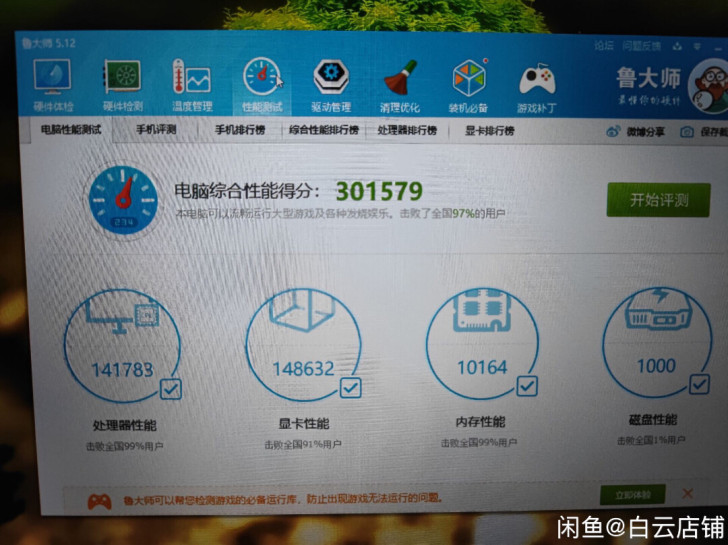Toggle the 磁盘性能 checkbox
This screenshot has height=545, width=728.
coord(700,384)
